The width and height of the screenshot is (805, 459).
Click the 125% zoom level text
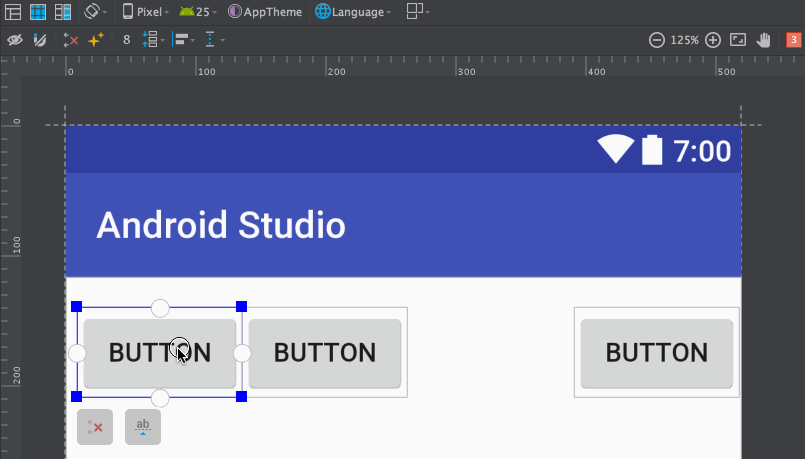coord(684,40)
